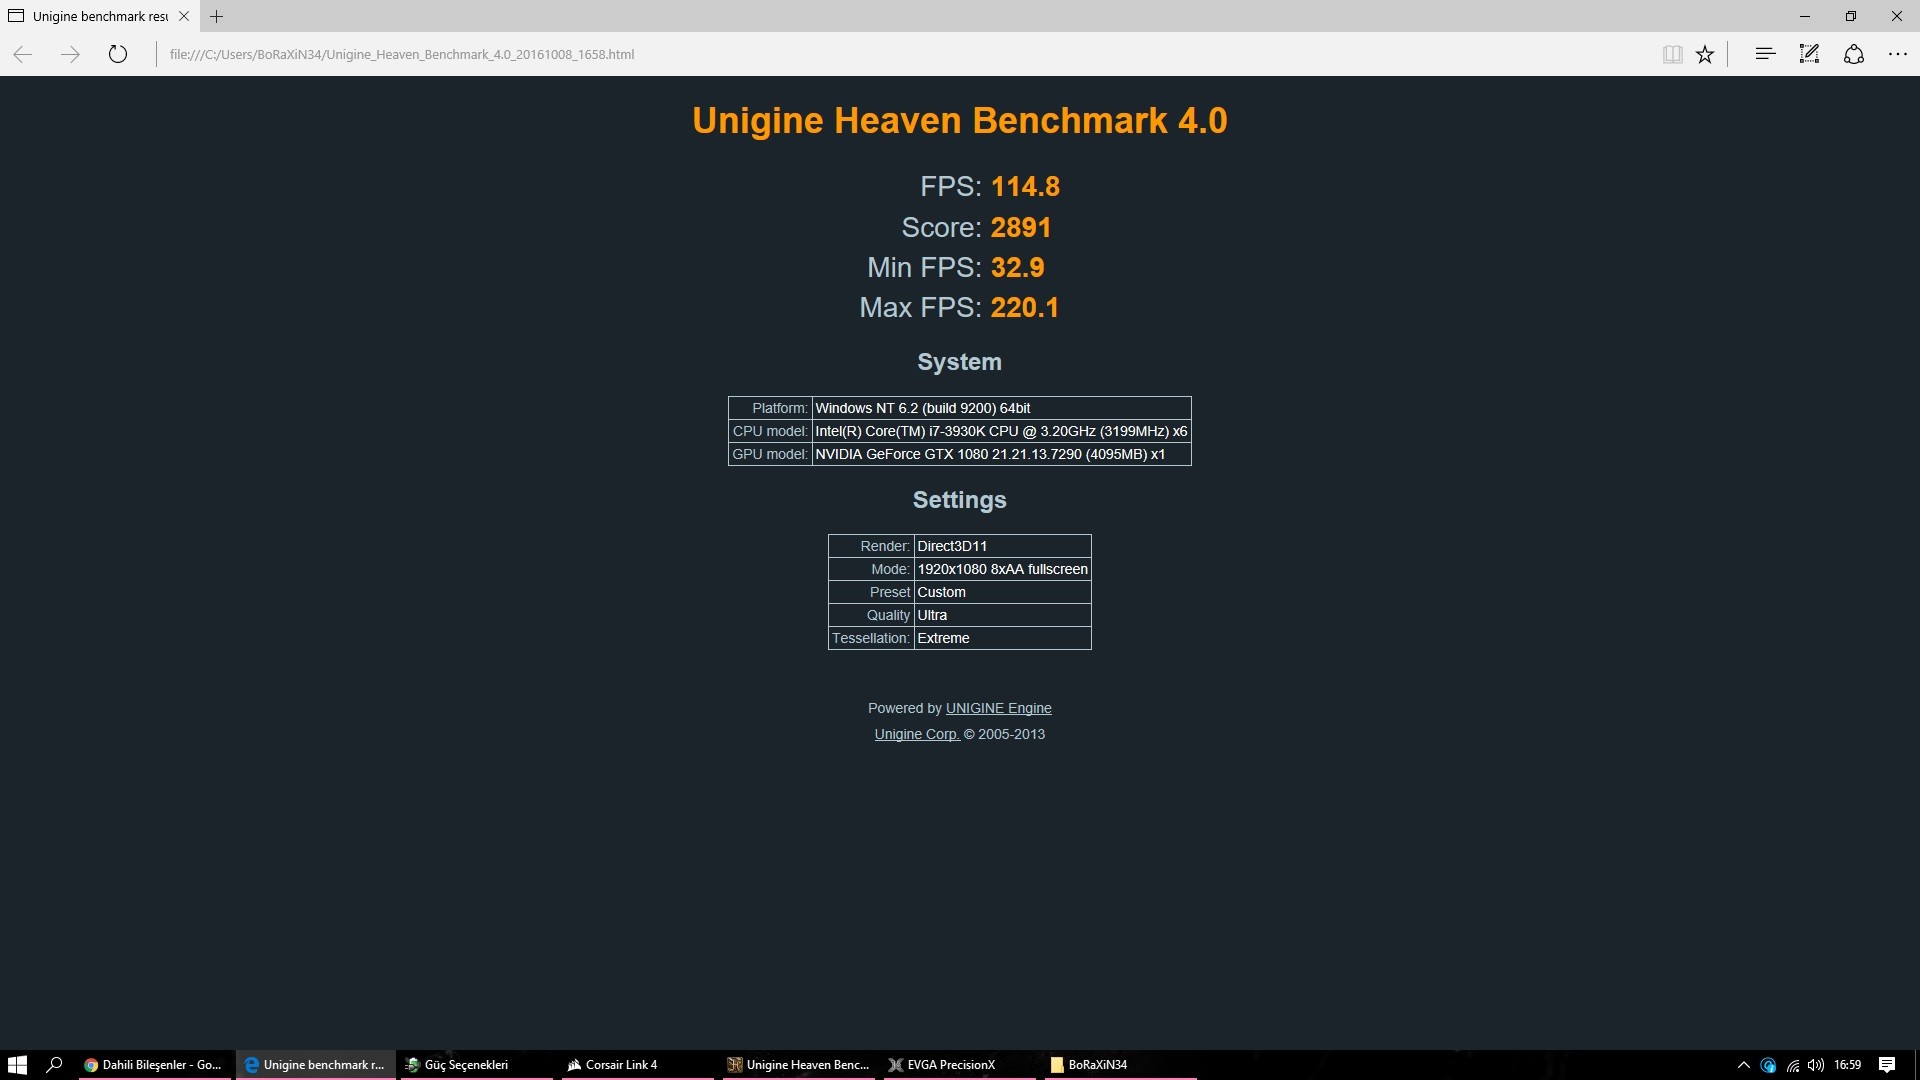Viewport: 1920px width, 1080px height.
Task: Switch to Chrome Dahili Bileşenler taskbar item
Action: click(x=155, y=1065)
